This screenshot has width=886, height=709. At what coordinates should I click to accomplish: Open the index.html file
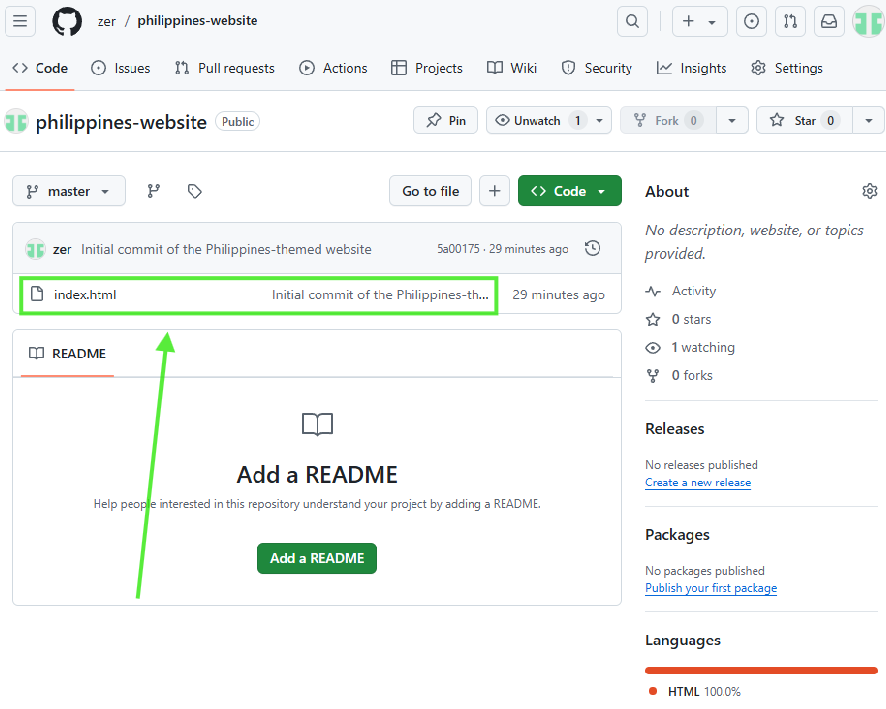[x=85, y=295]
